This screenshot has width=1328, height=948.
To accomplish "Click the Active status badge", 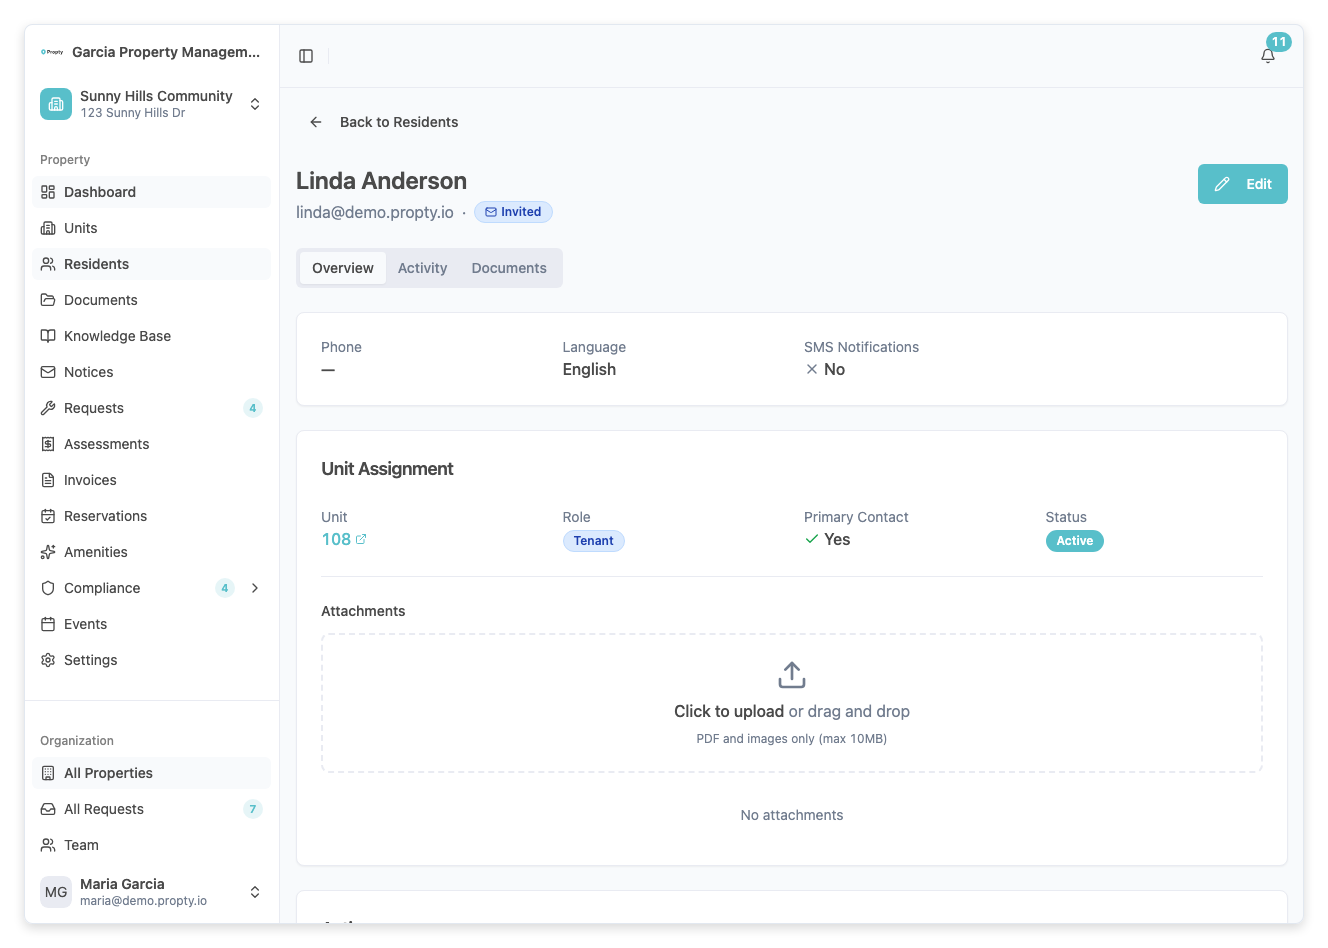I will 1075,541.
